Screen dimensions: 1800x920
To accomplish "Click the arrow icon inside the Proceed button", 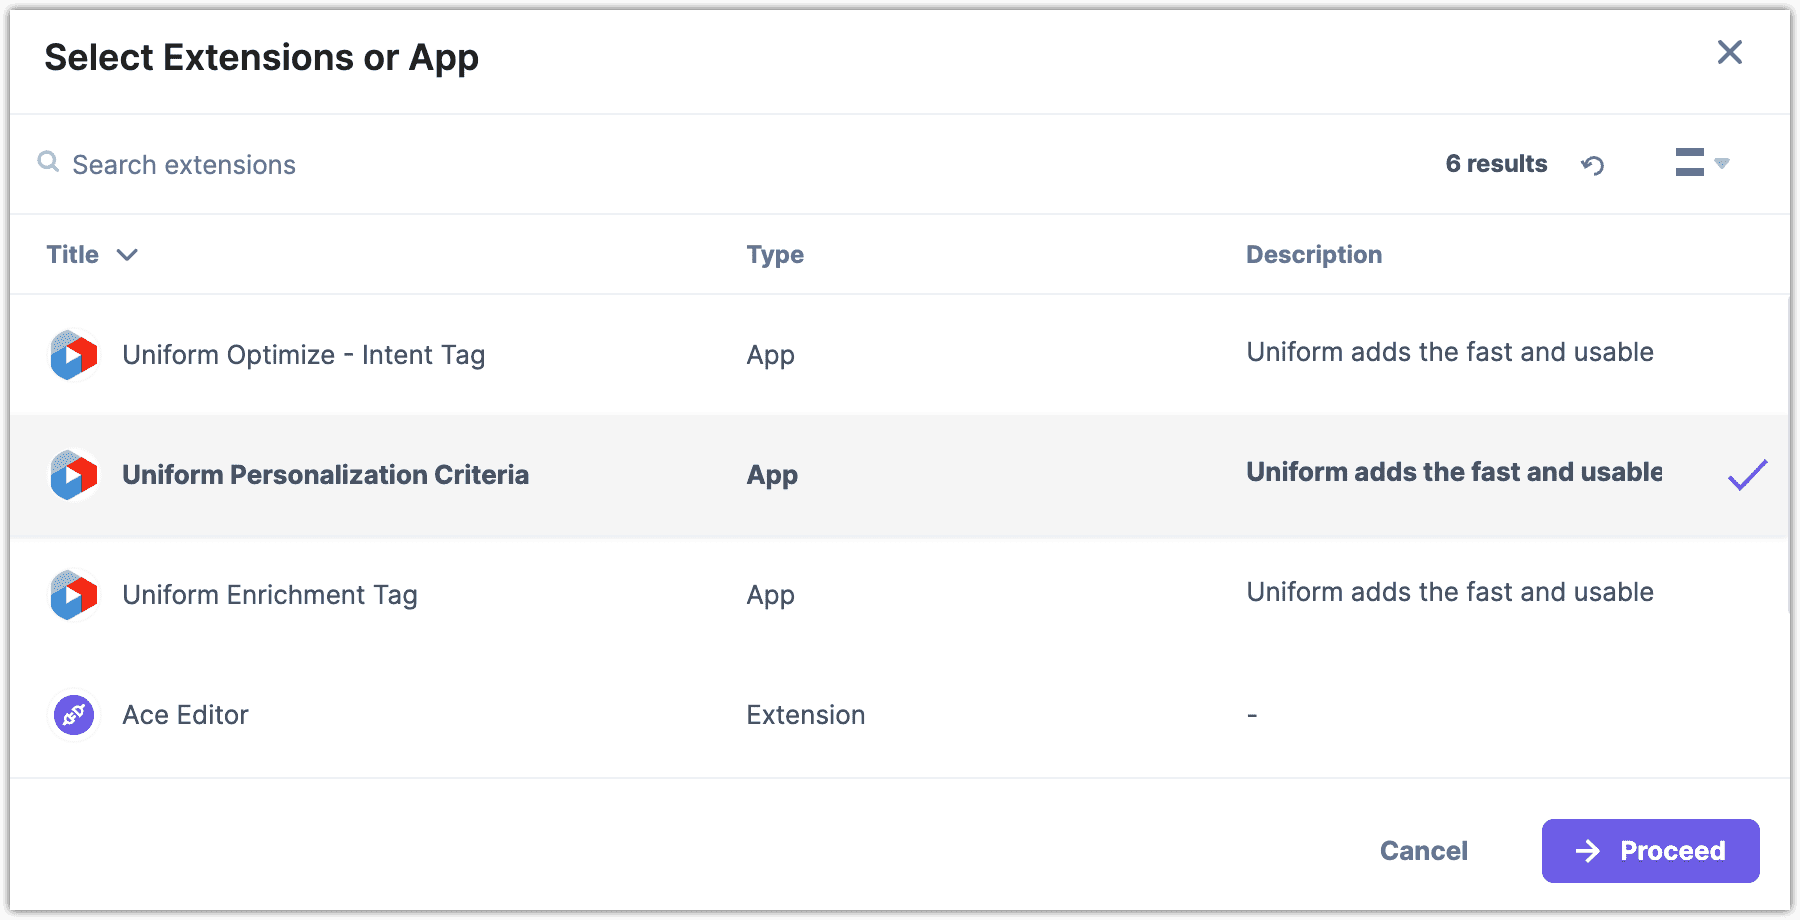I will 1586,850.
